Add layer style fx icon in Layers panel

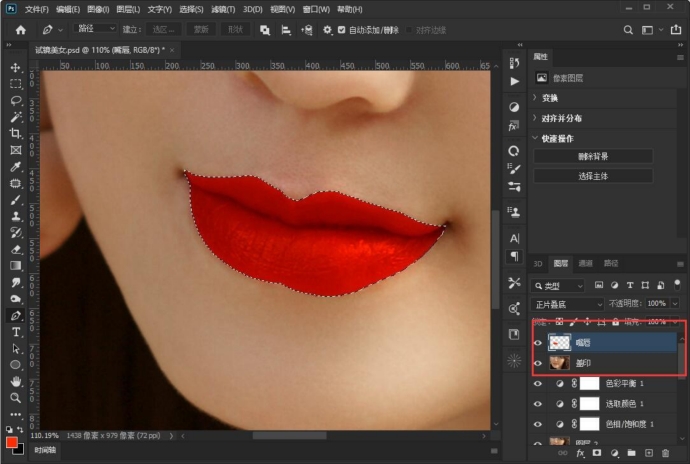click(580, 453)
